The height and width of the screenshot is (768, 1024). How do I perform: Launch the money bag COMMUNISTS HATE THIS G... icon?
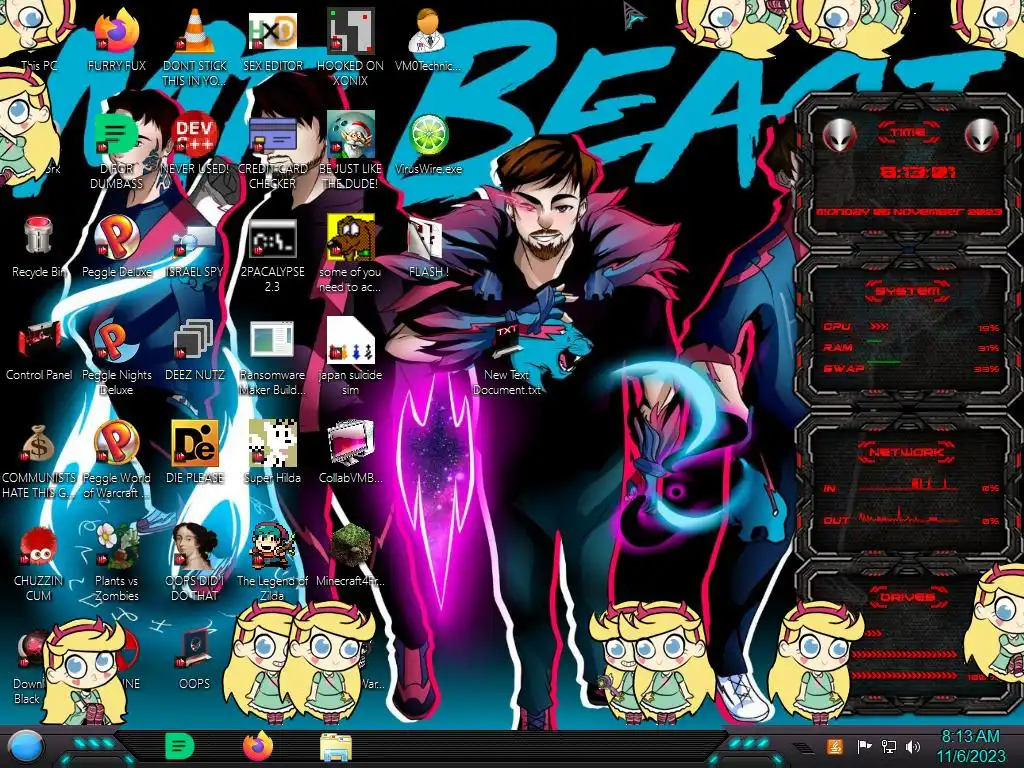39,460
